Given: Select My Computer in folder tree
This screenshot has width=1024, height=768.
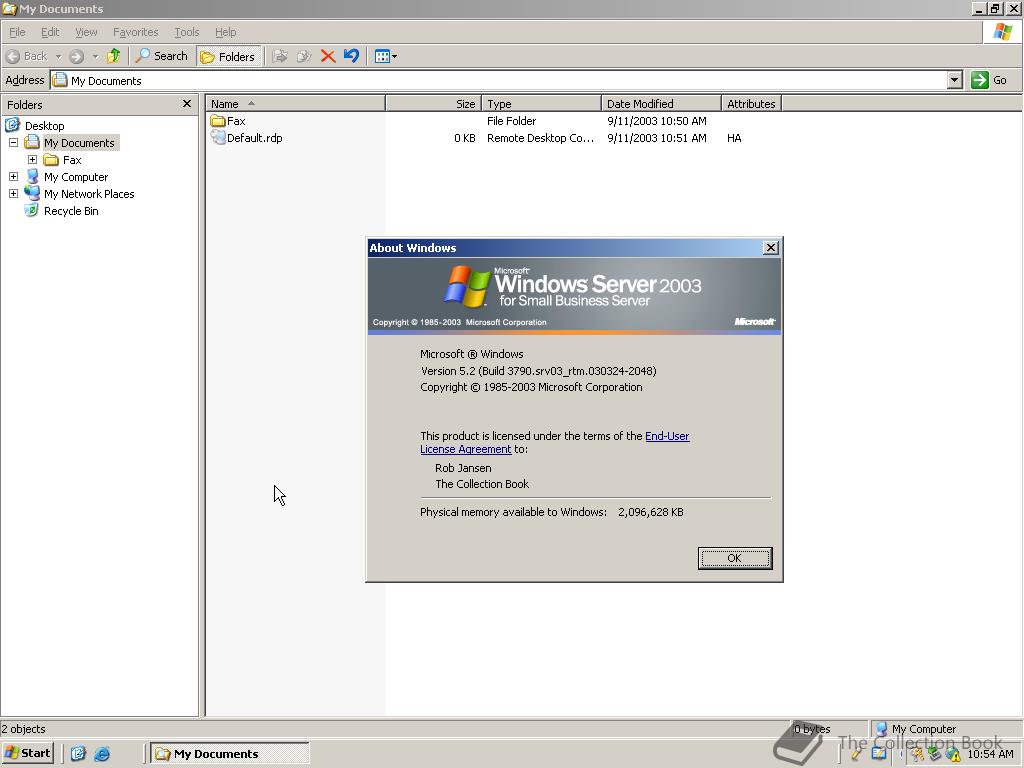Looking at the screenshot, I should [x=76, y=177].
